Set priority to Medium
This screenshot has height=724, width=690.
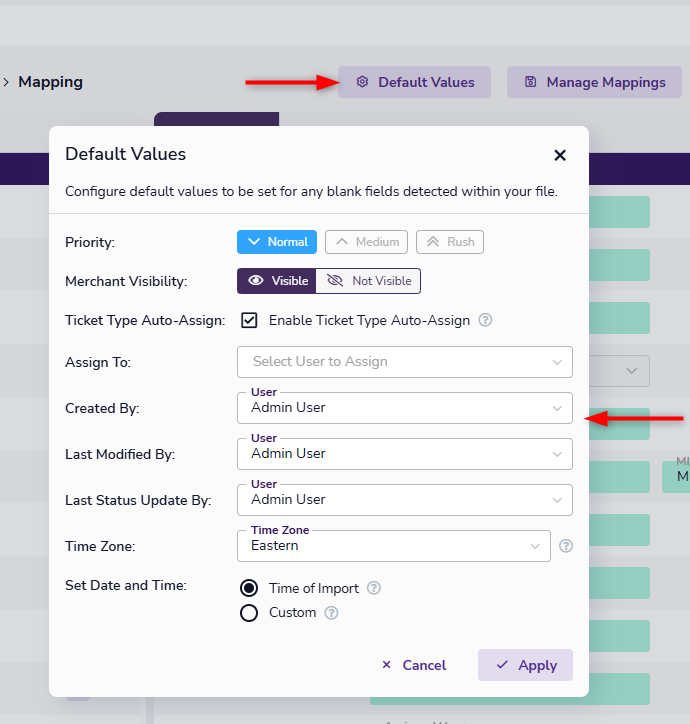[x=367, y=242]
